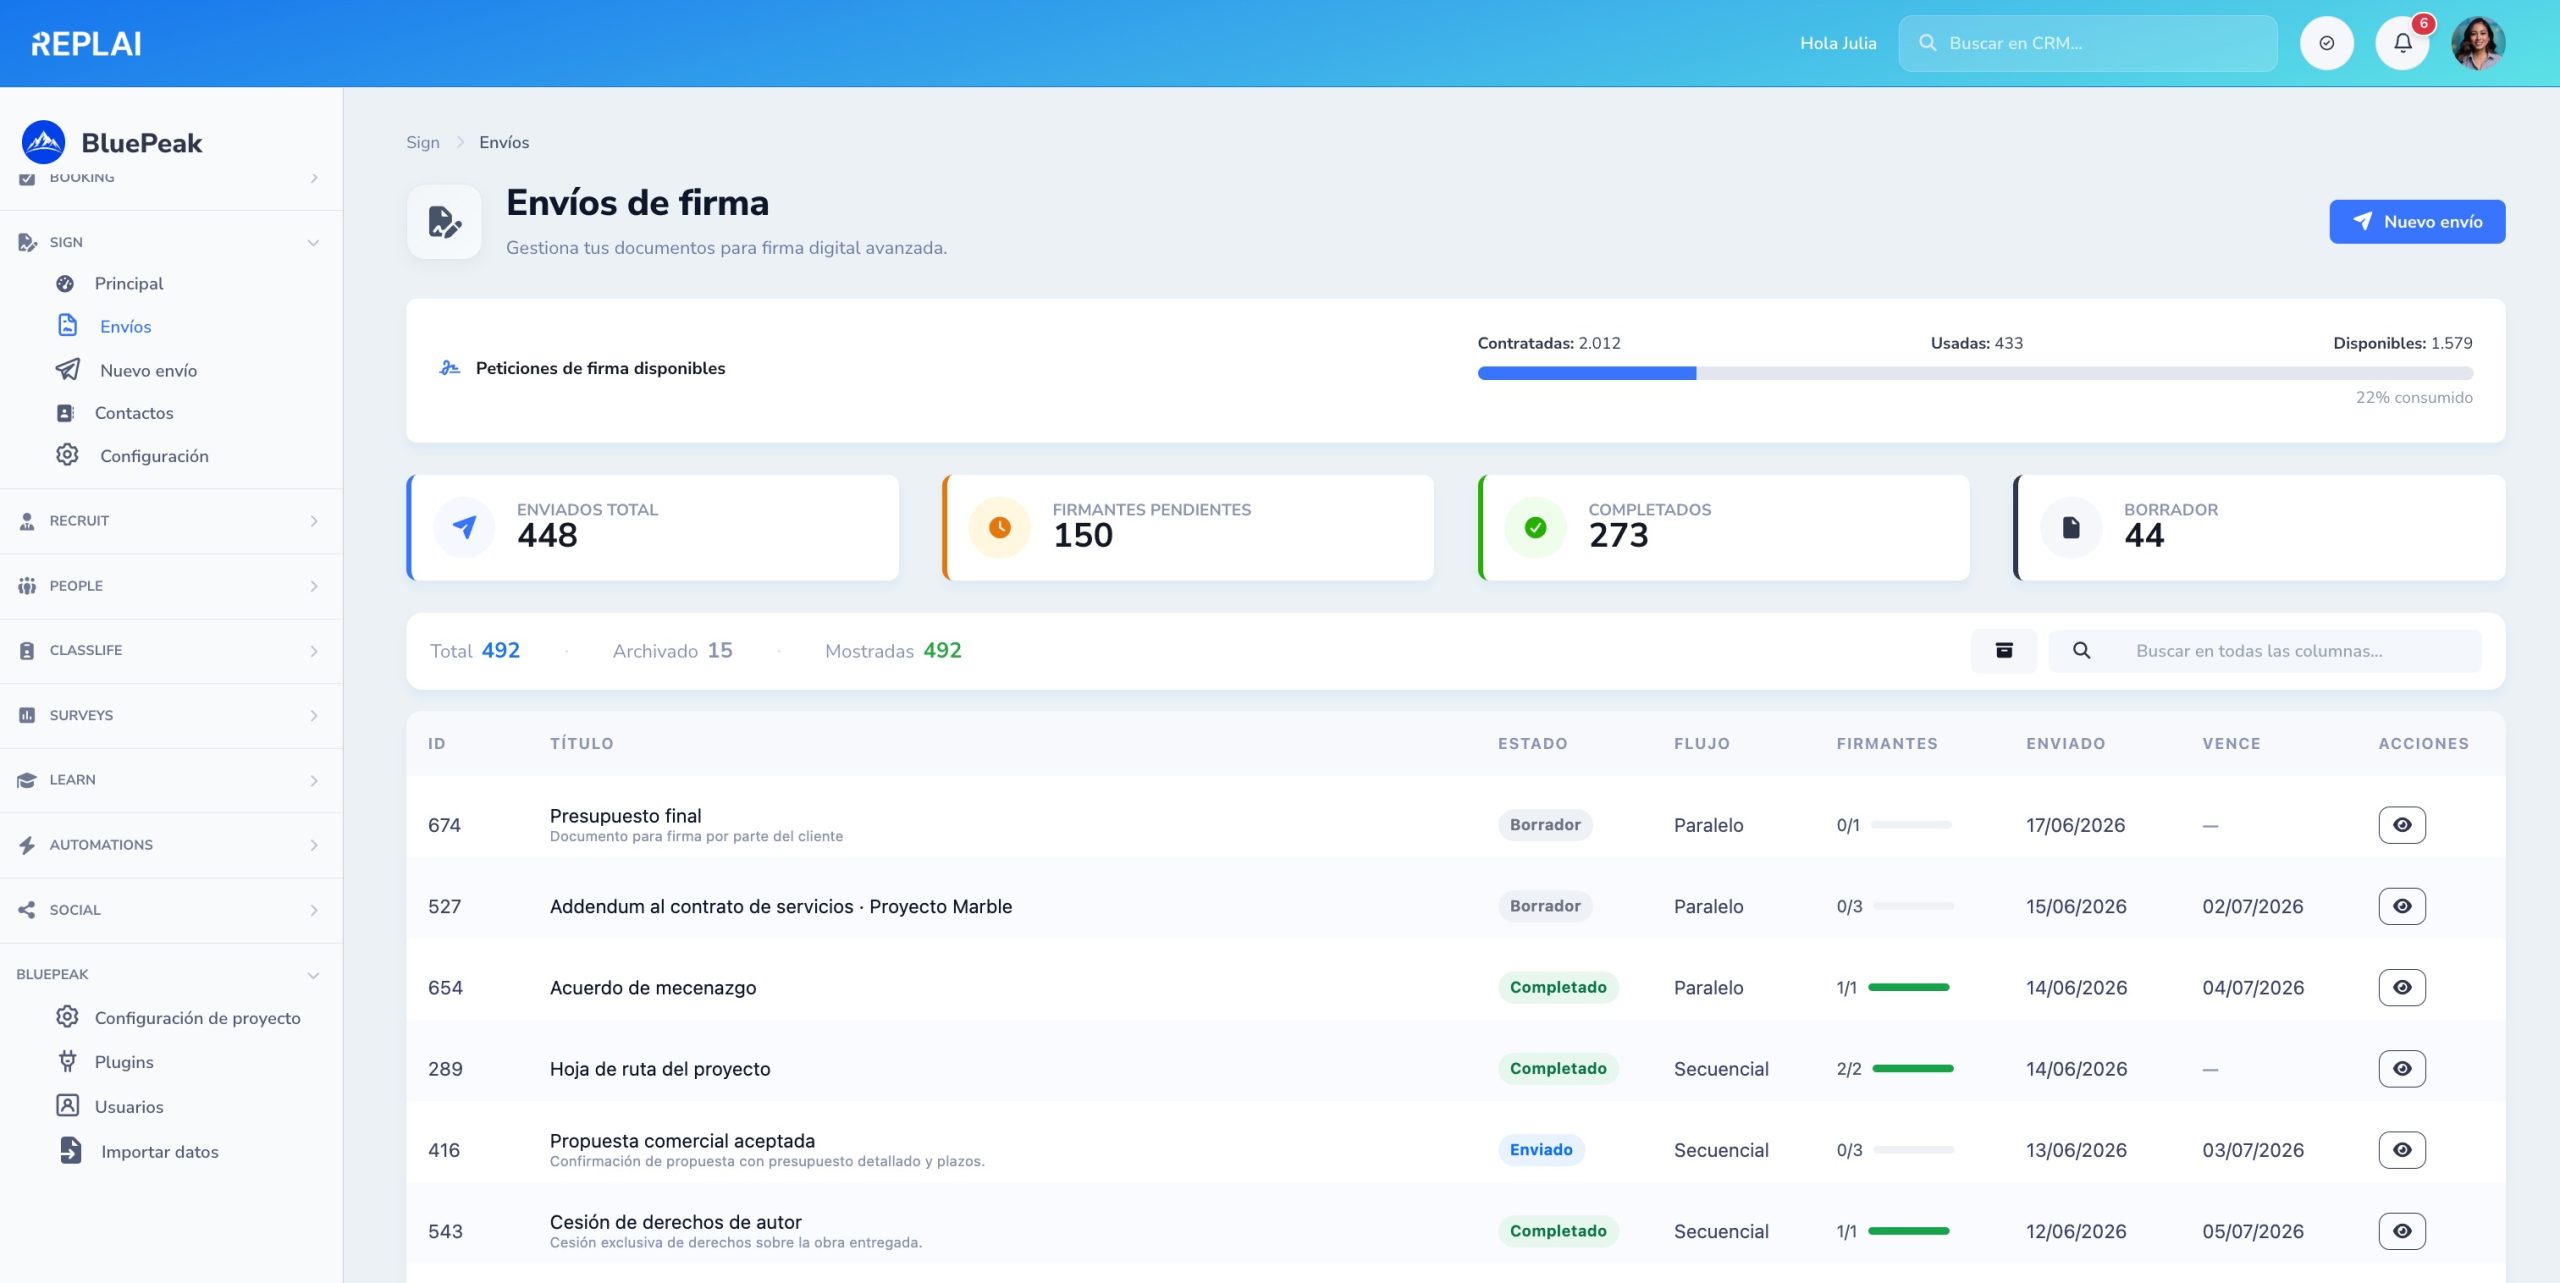Open Julia's profile avatar
Viewport: 2560px width, 1283px height.
(x=2478, y=43)
